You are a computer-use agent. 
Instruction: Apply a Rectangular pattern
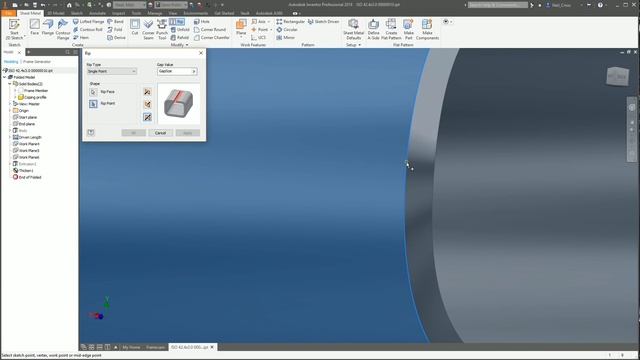coord(291,21)
